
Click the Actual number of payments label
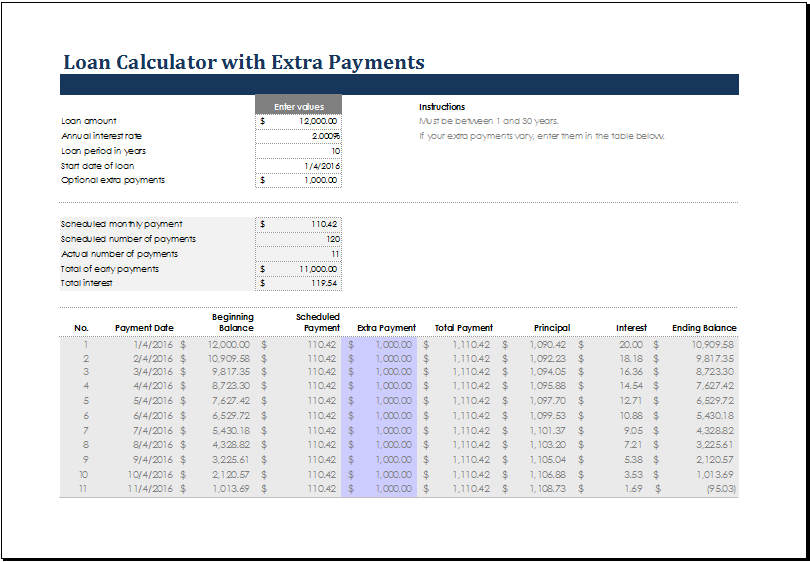coord(119,254)
